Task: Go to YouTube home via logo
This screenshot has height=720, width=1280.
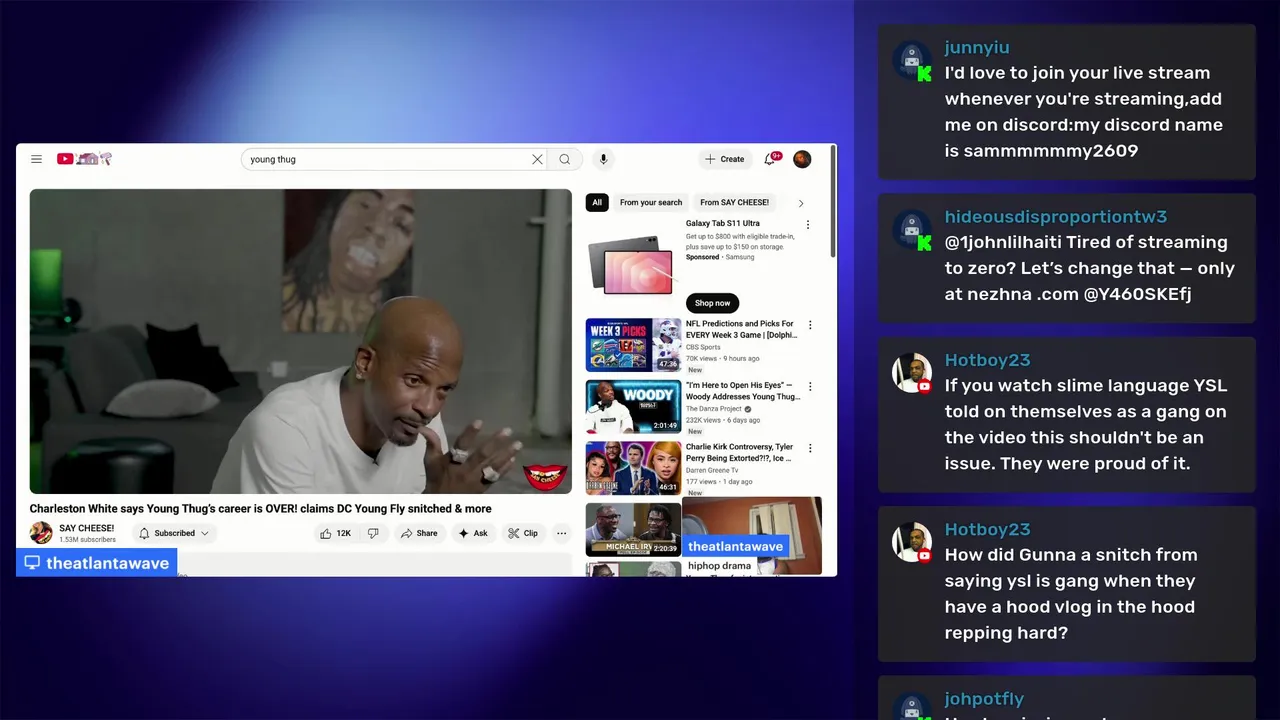Action: 84,159
